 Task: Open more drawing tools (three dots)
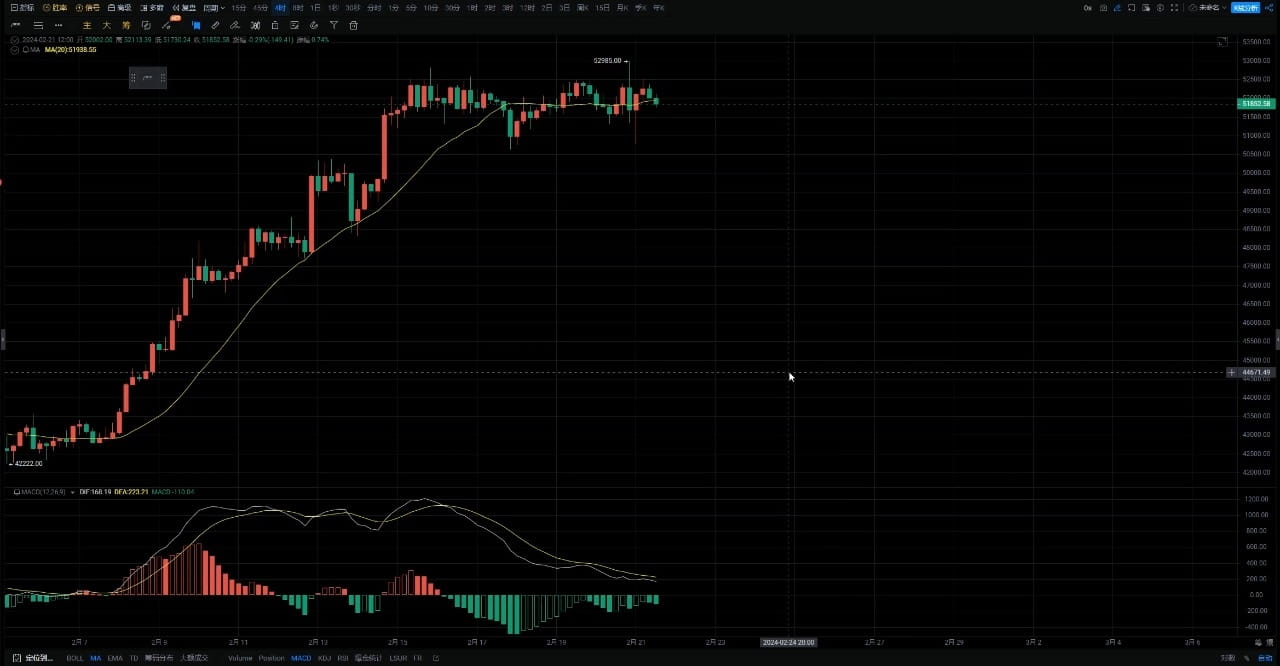(x=59, y=25)
